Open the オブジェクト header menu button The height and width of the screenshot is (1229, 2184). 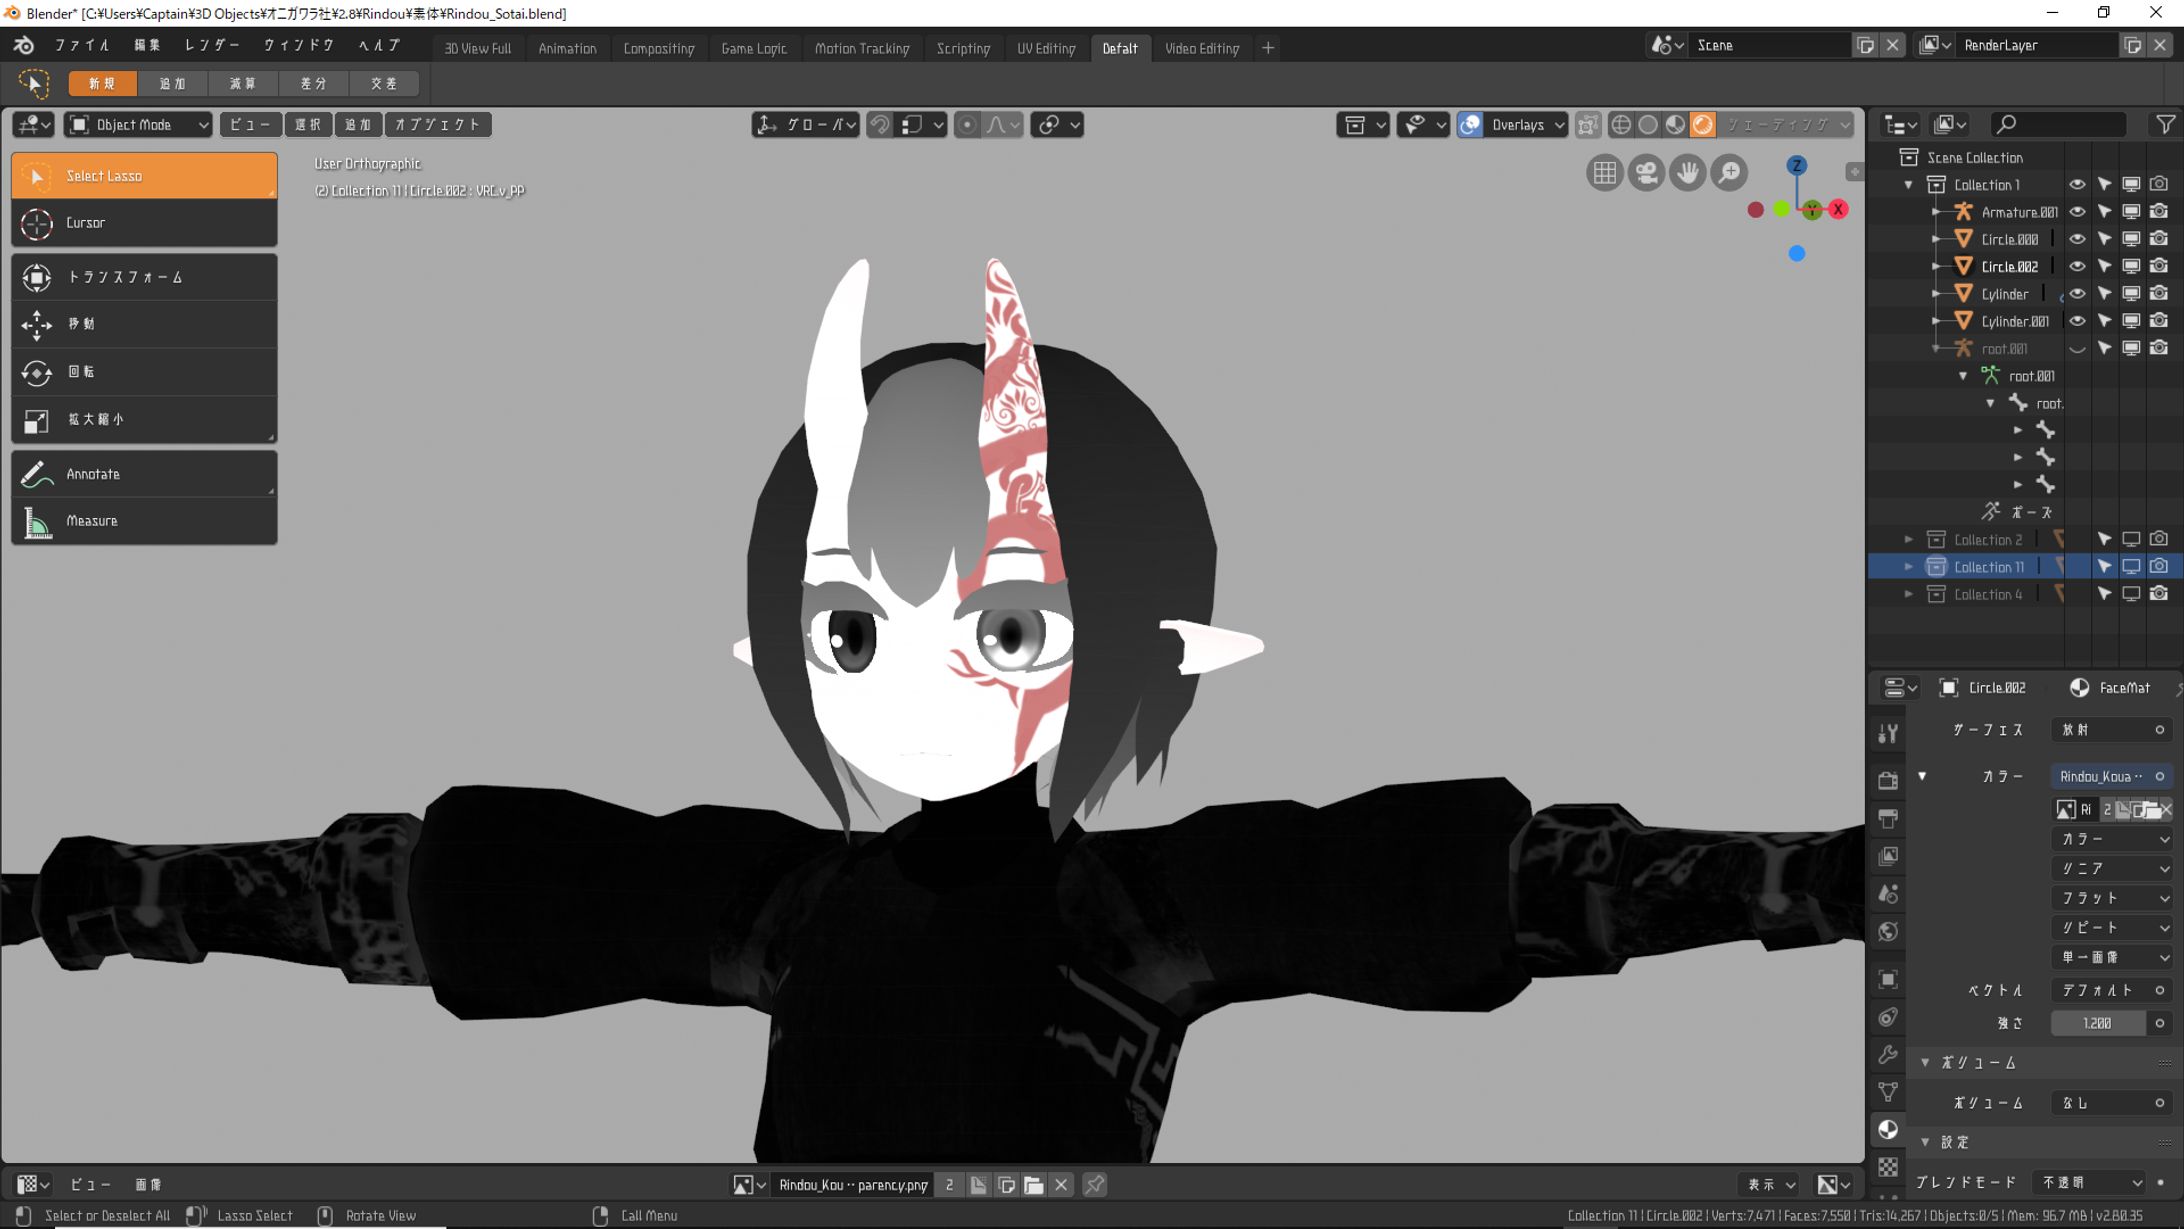tap(437, 125)
